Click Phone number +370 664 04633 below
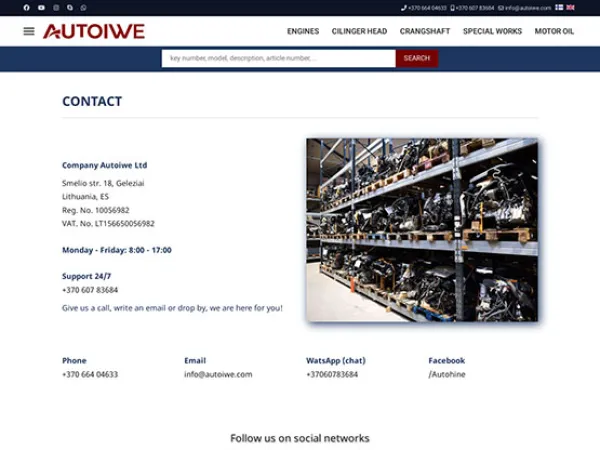Screen dimensions: 600x450 pyautogui.click(x=90, y=374)
